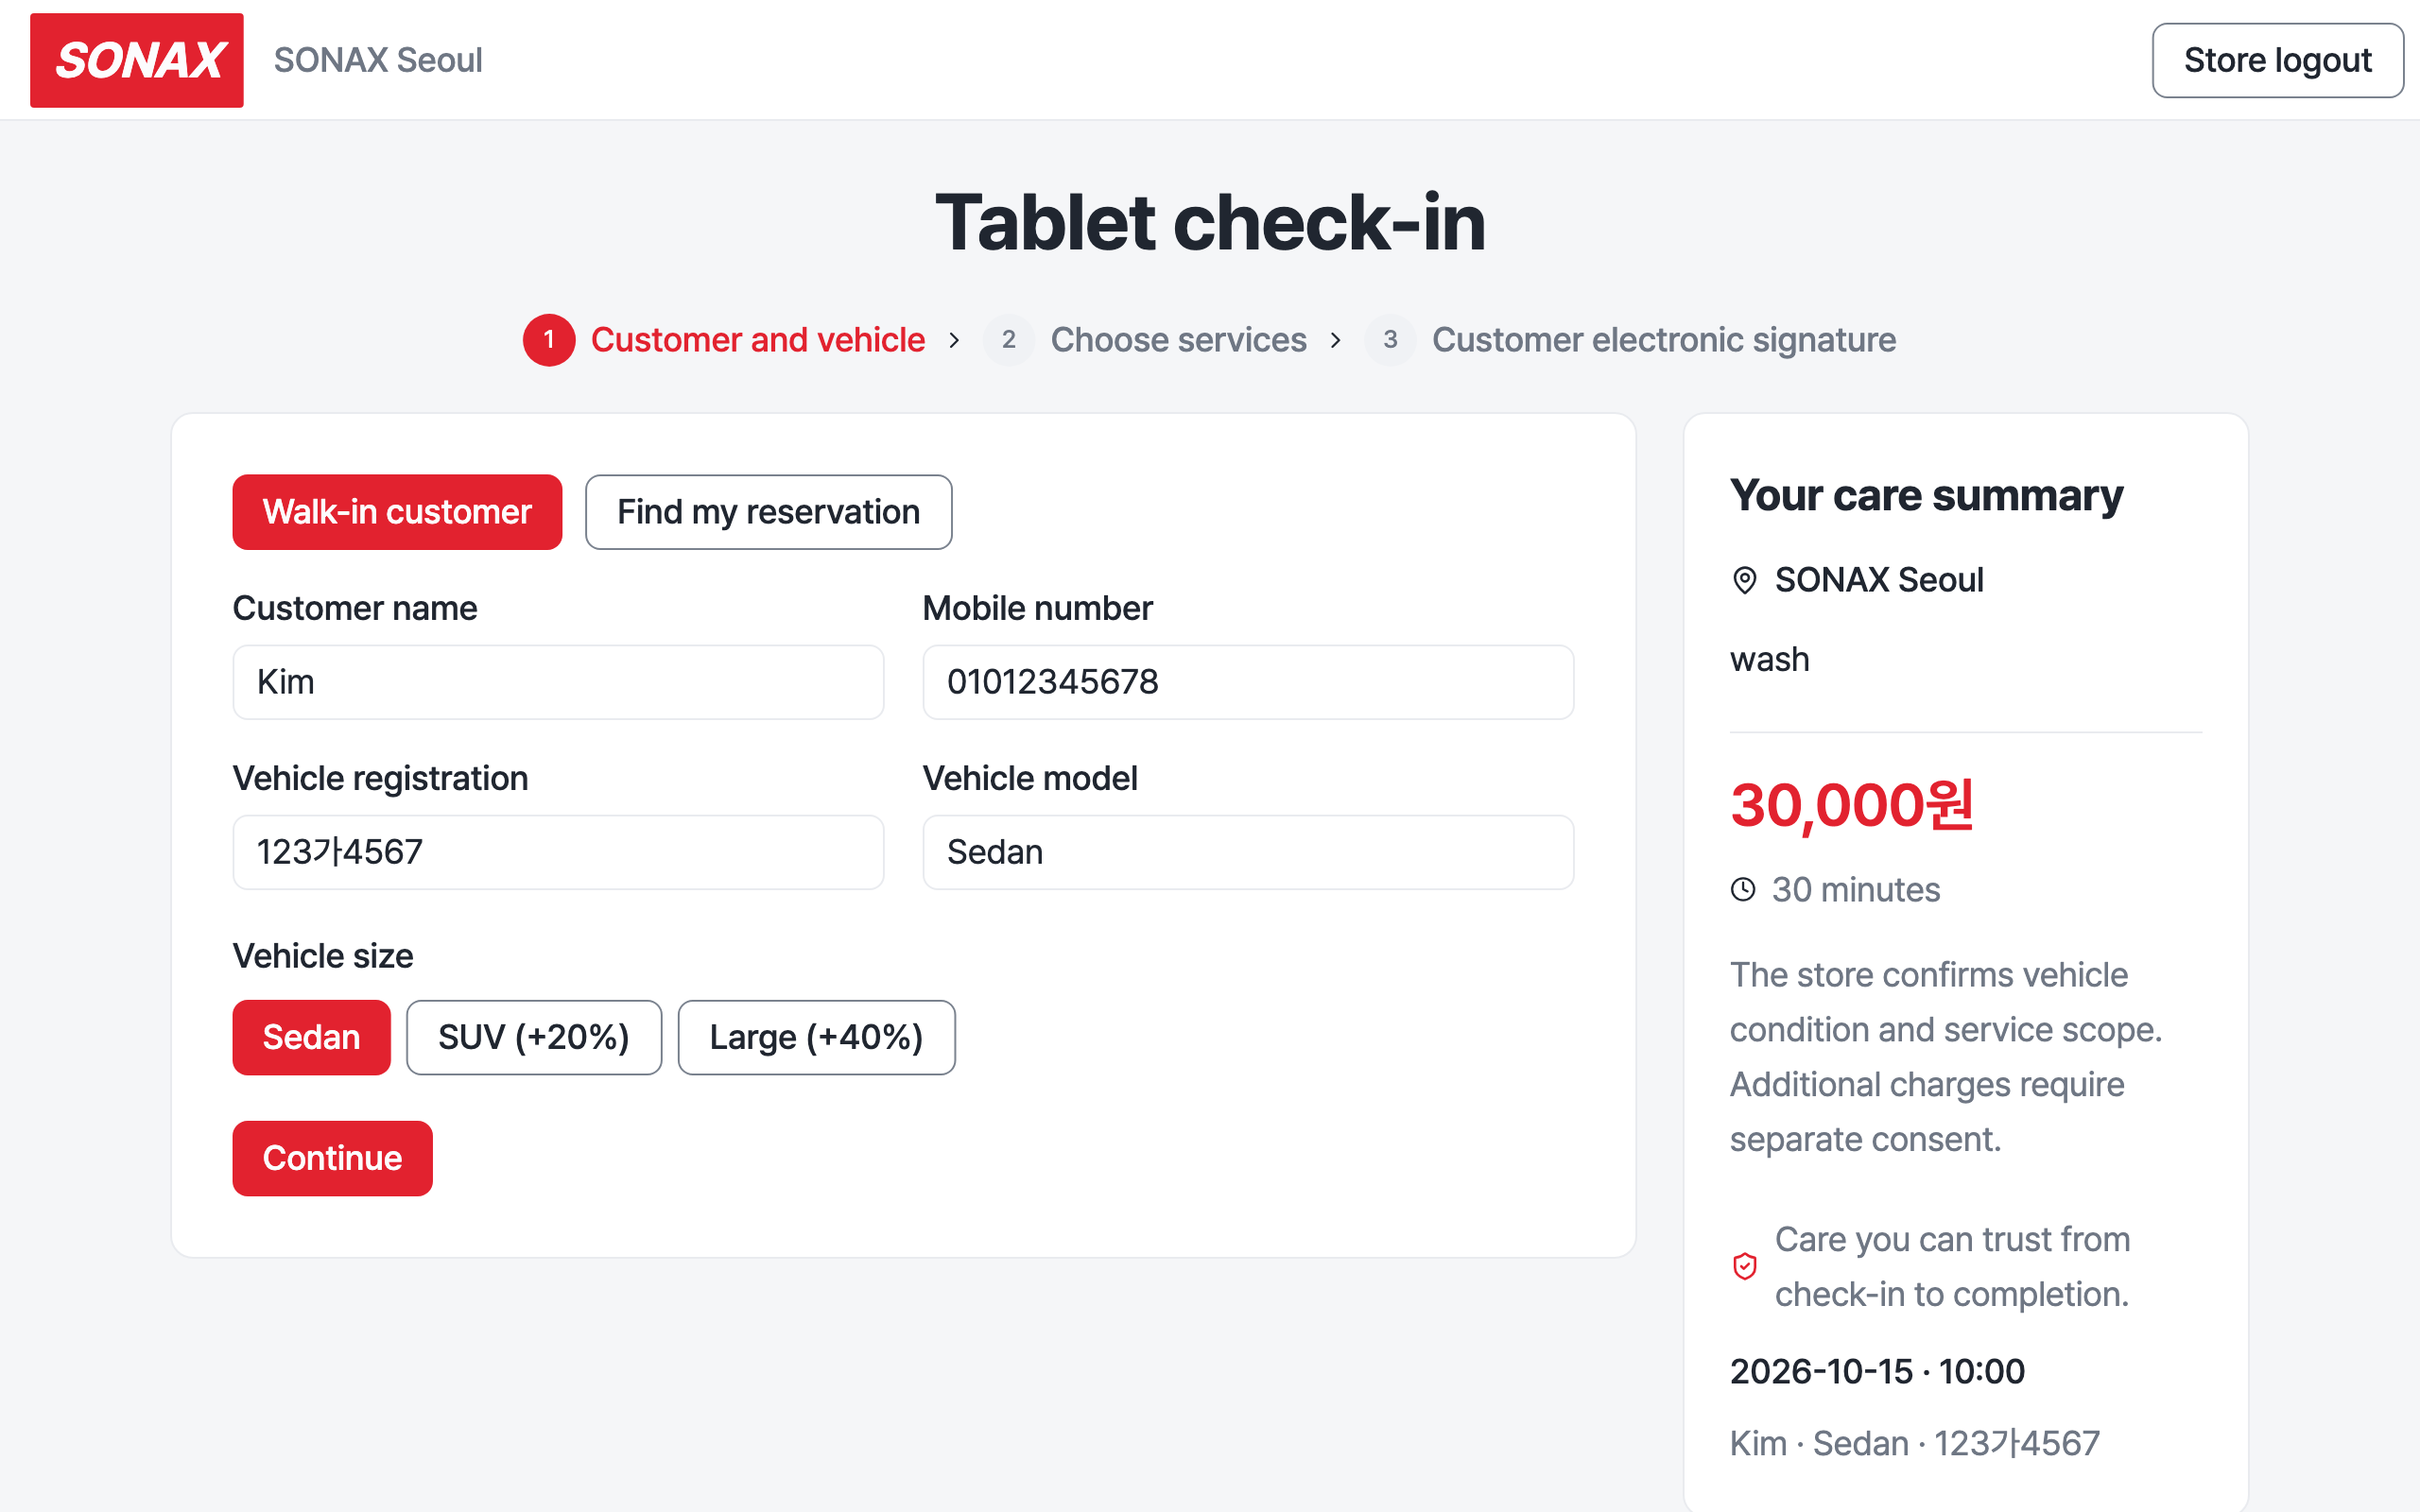Click the chevron after Choose services
The width and height of the screenshot is (2420, 1512).
tap(1335, 340)
